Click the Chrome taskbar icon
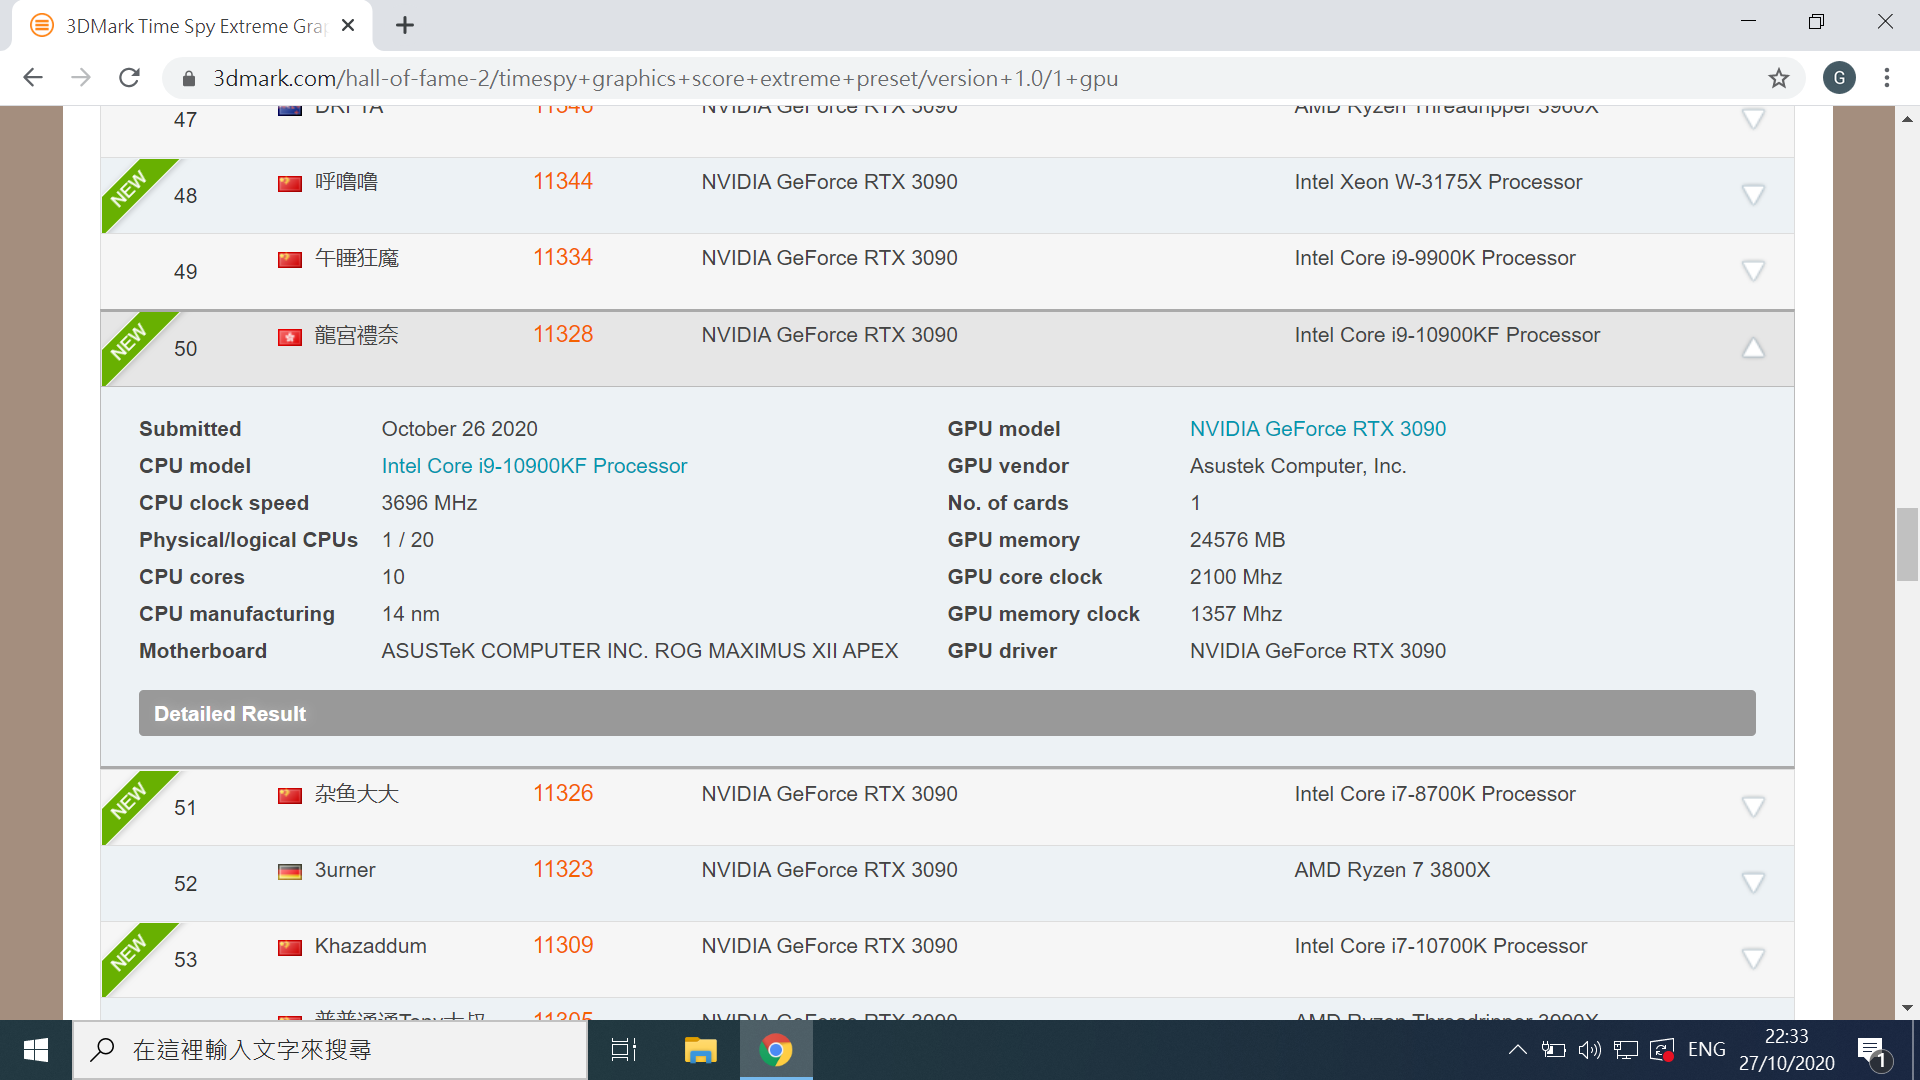 tap(776, 1050)
